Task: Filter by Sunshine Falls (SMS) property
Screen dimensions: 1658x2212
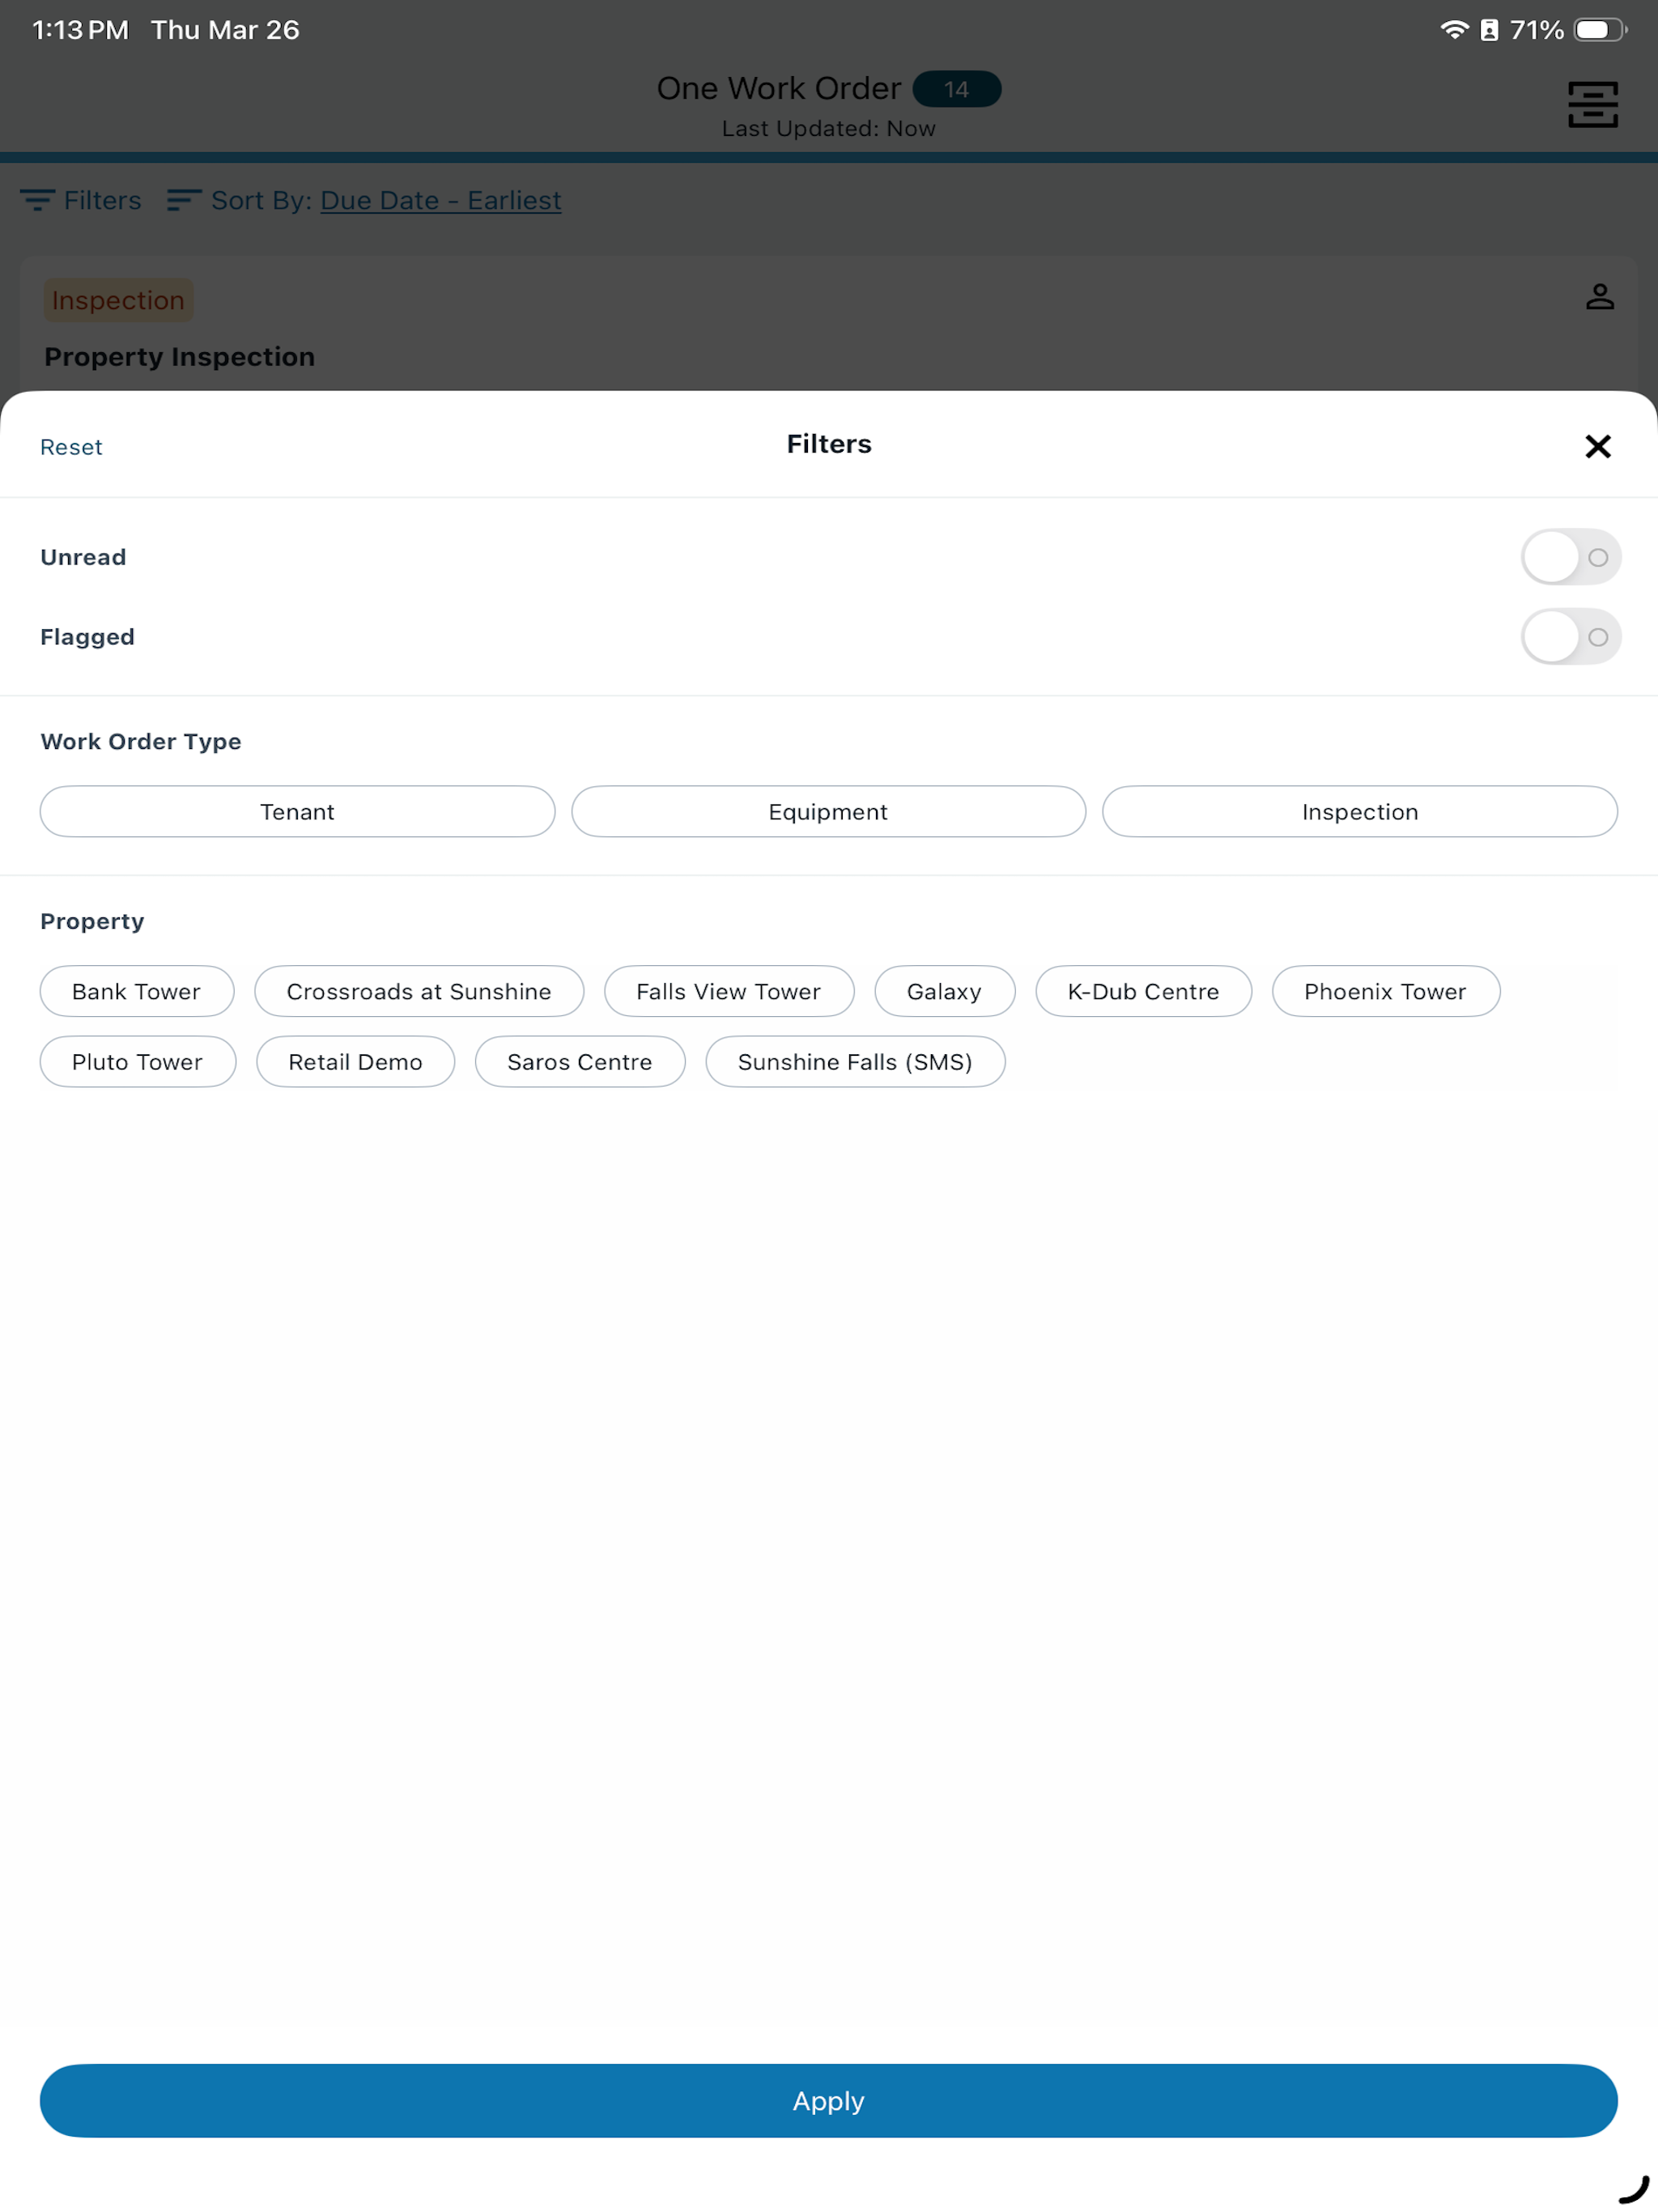Action: point(855,1061)
